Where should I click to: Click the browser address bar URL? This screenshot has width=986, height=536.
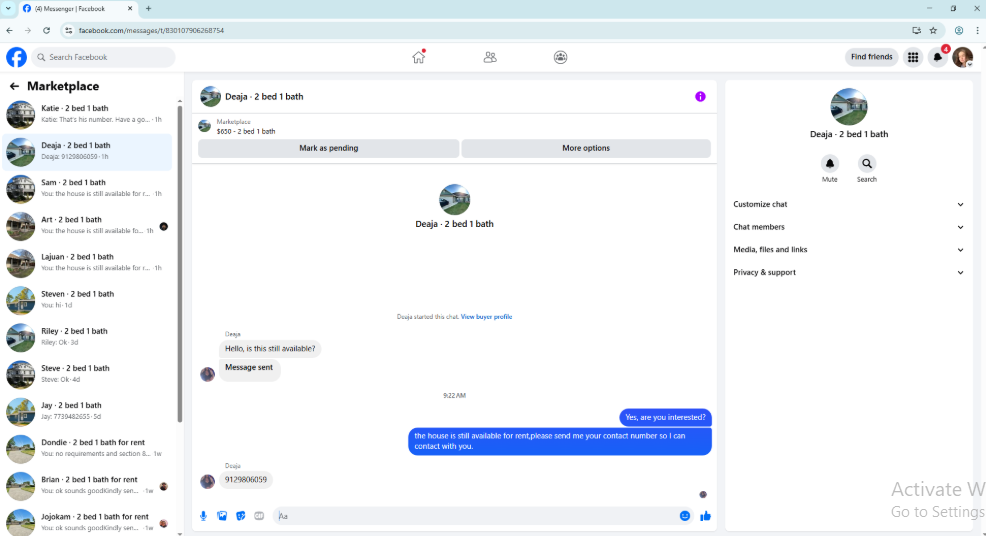152,30
